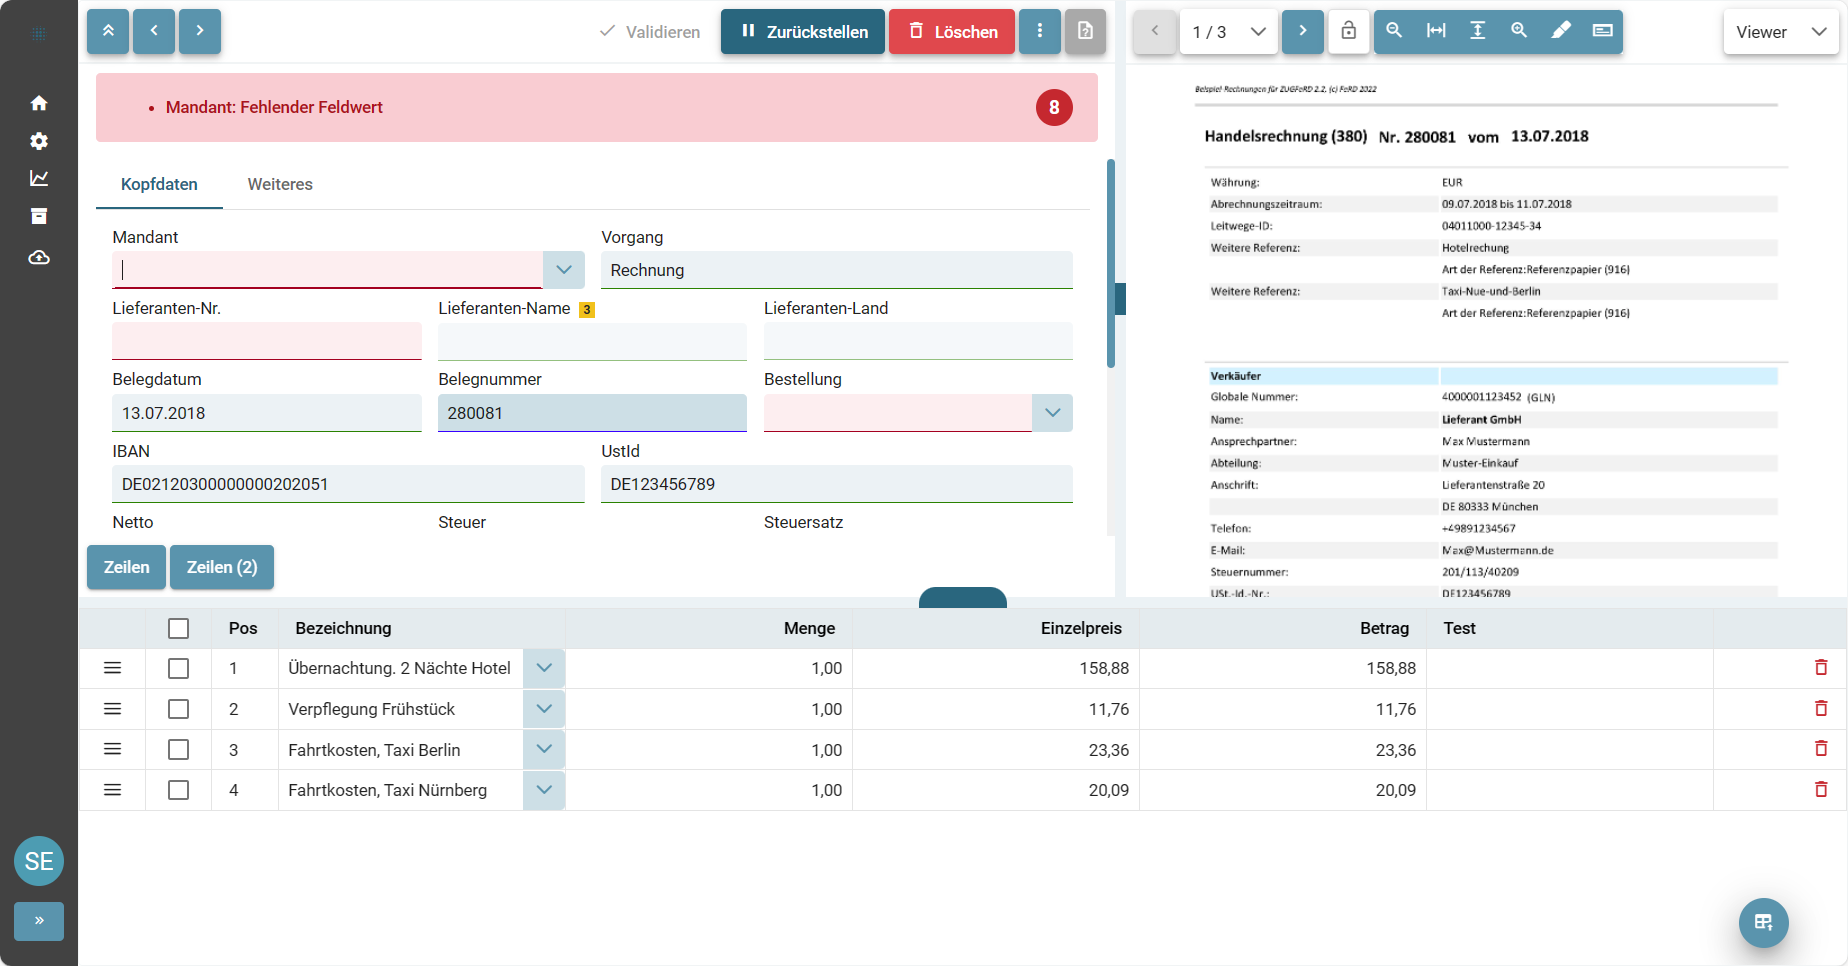Image resolution: width=1848 pixels, height=966 pixels.
Task: Click the Zeilen button
Action: (126, 567)
